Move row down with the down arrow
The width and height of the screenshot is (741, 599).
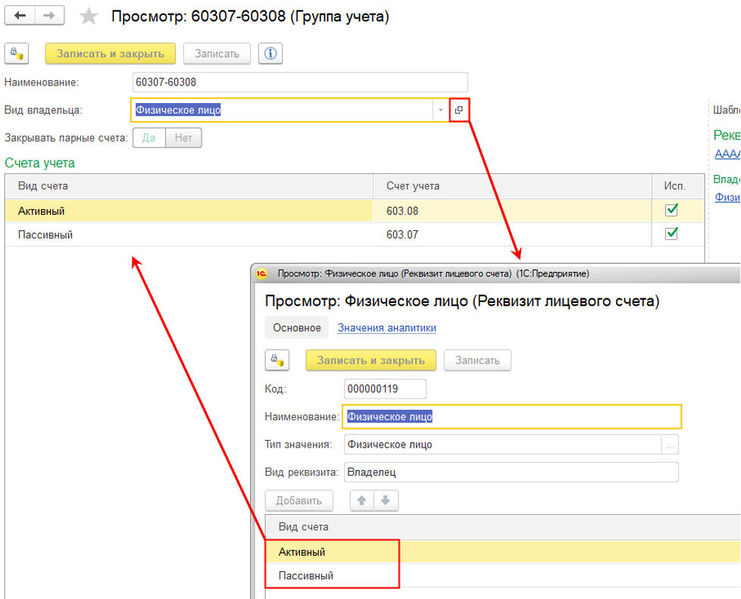click(385, 500)
